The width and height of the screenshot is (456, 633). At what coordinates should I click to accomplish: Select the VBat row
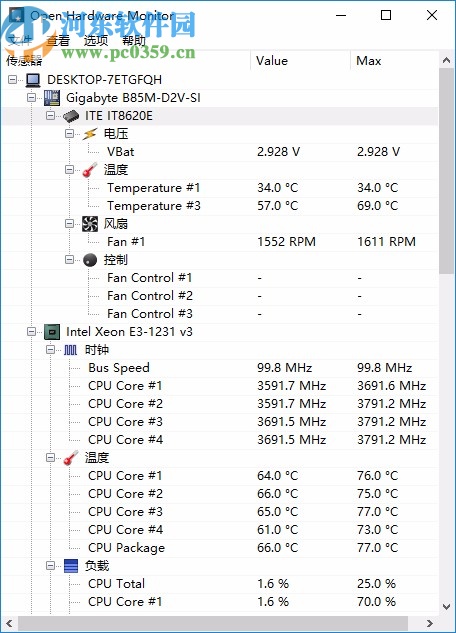coord(220,152)
